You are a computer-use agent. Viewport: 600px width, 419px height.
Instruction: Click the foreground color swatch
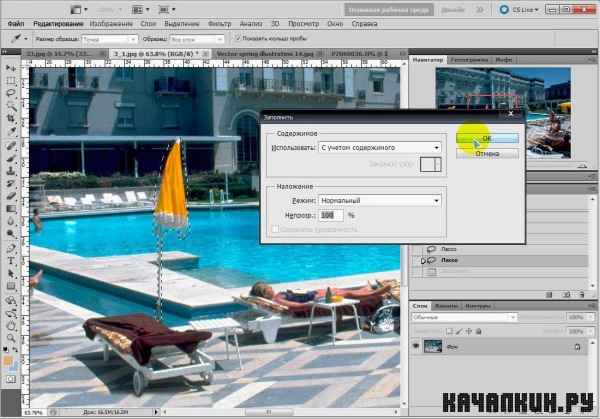point(8,361)
